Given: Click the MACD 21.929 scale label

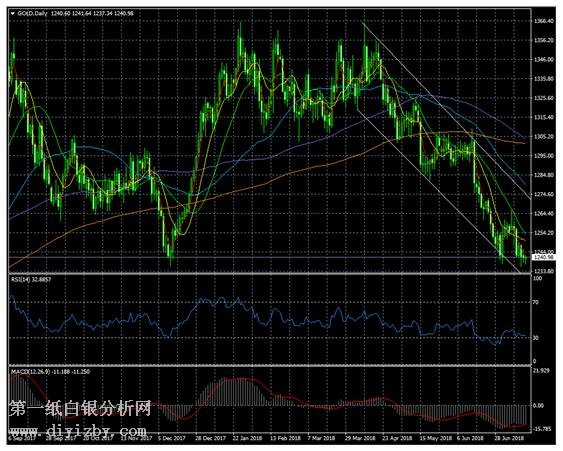Looking at the screenshot, I should [x=541, y=371].
